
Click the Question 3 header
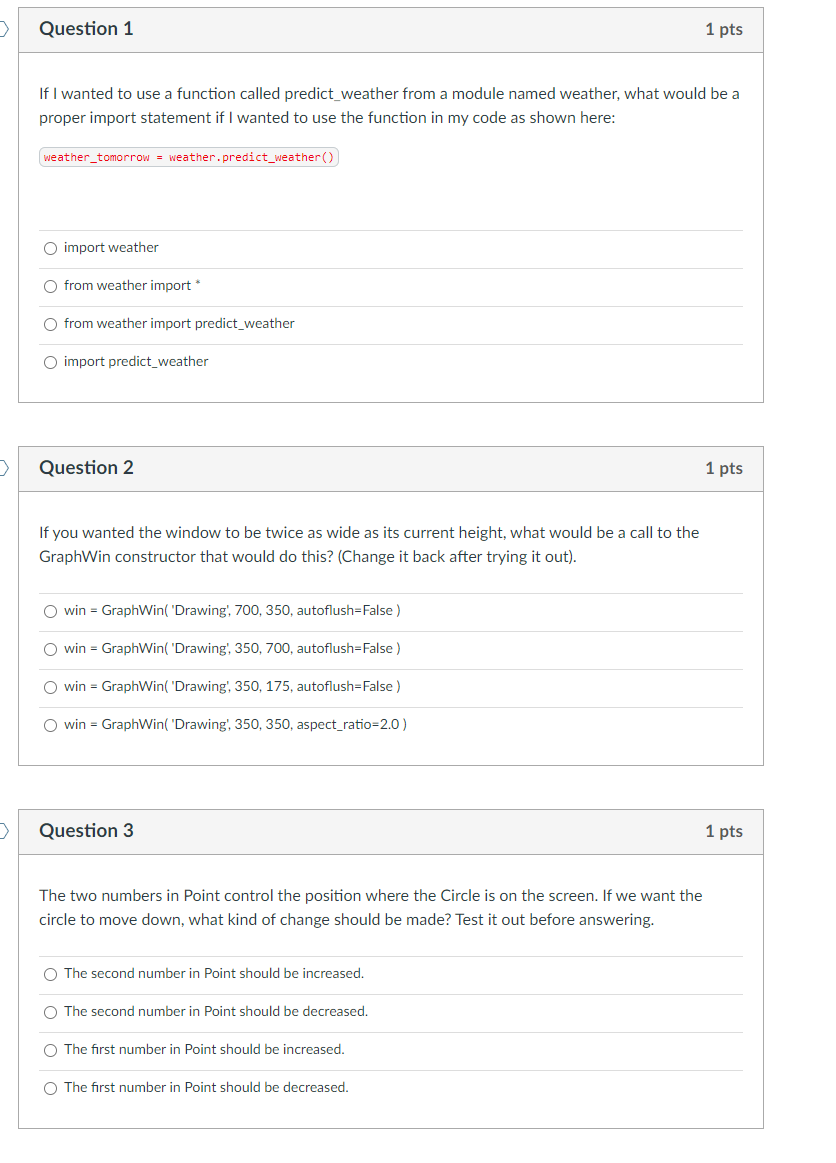pyautogui.click(x=86, y=831)
